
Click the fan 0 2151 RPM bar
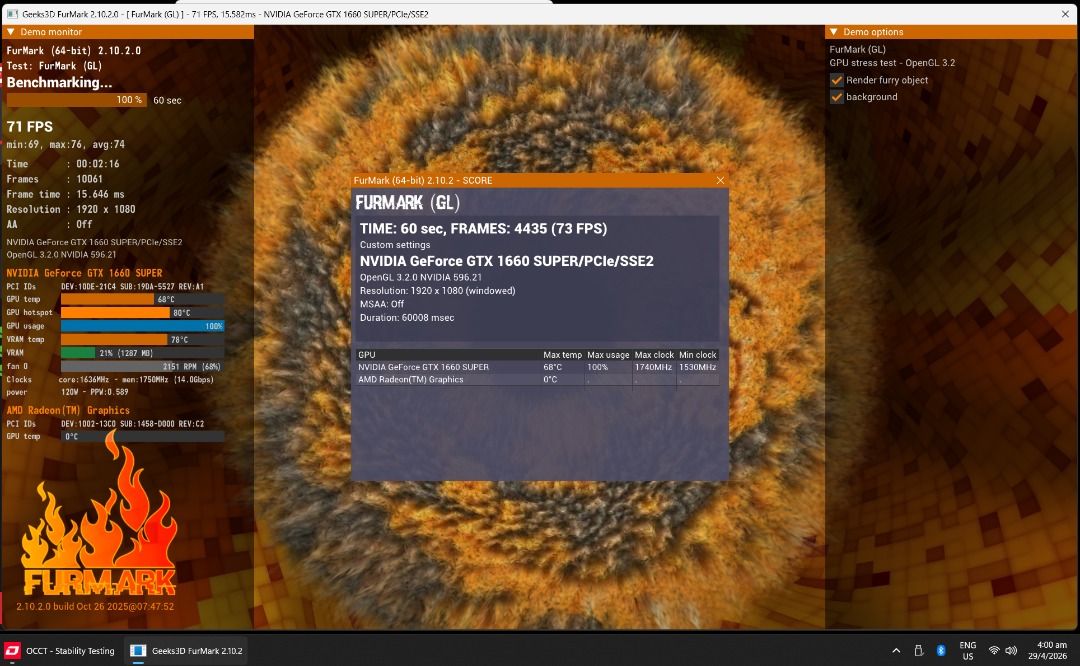tap(142, 366)
